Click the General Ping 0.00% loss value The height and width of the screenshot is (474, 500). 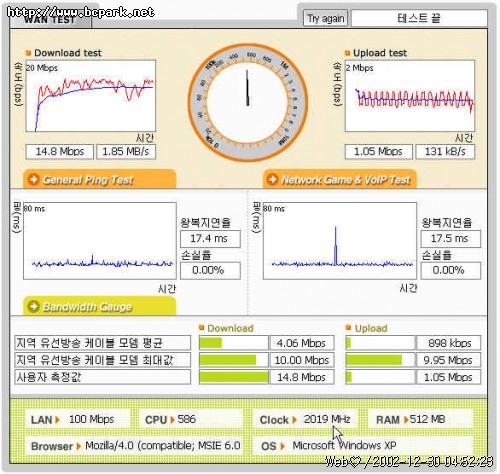tap(210, 270)
